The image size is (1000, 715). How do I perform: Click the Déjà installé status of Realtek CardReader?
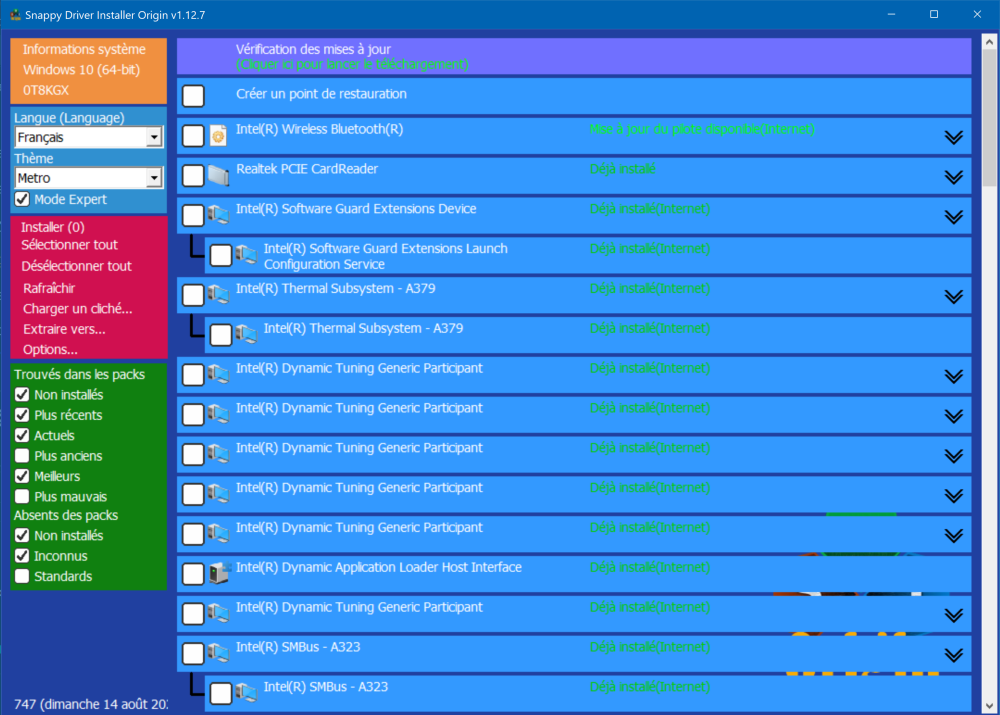coord(622,169)
